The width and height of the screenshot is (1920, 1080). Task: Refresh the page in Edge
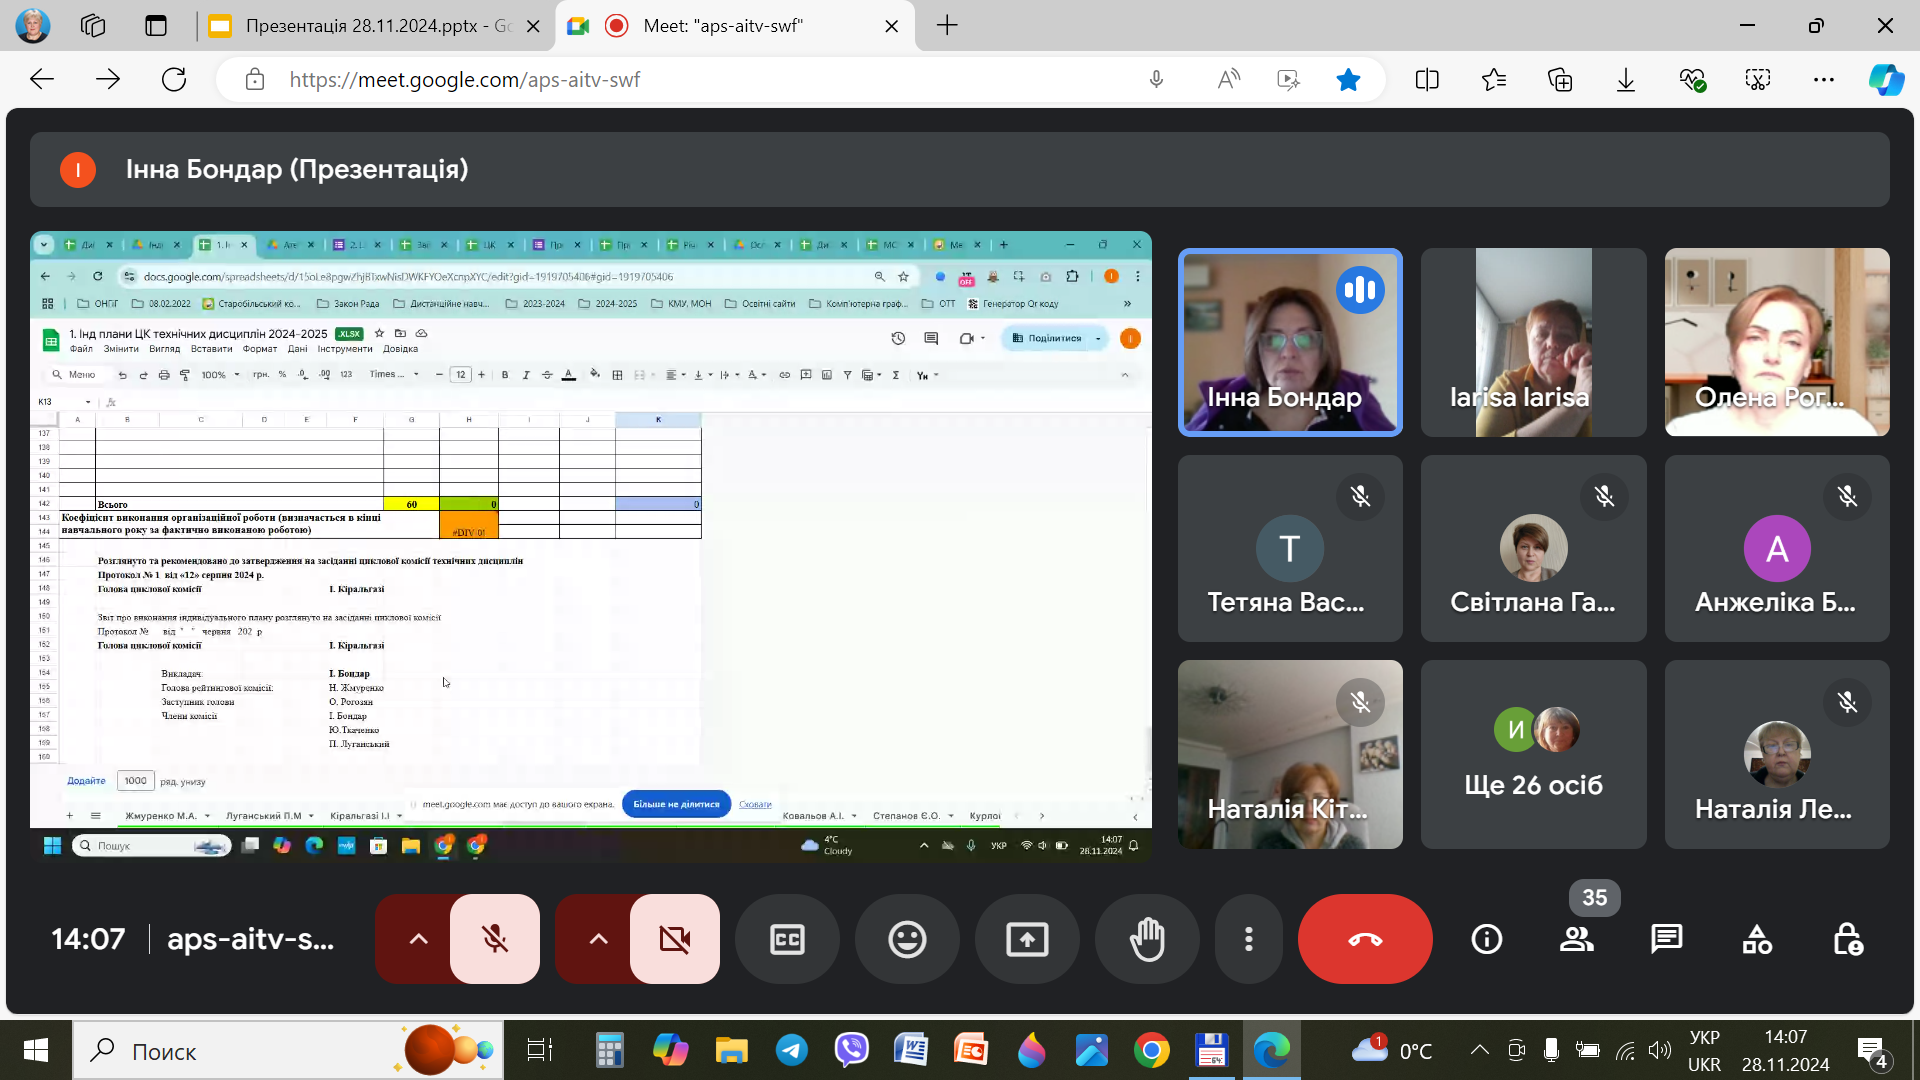174,79
